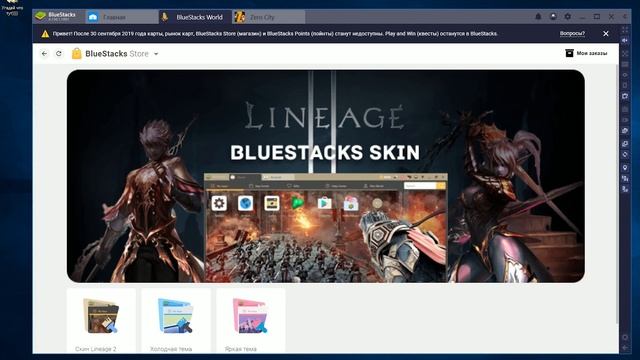
Task: Click the yellow shopping bag Store icon
Action: pyautogui.click(x=76, y=53)
